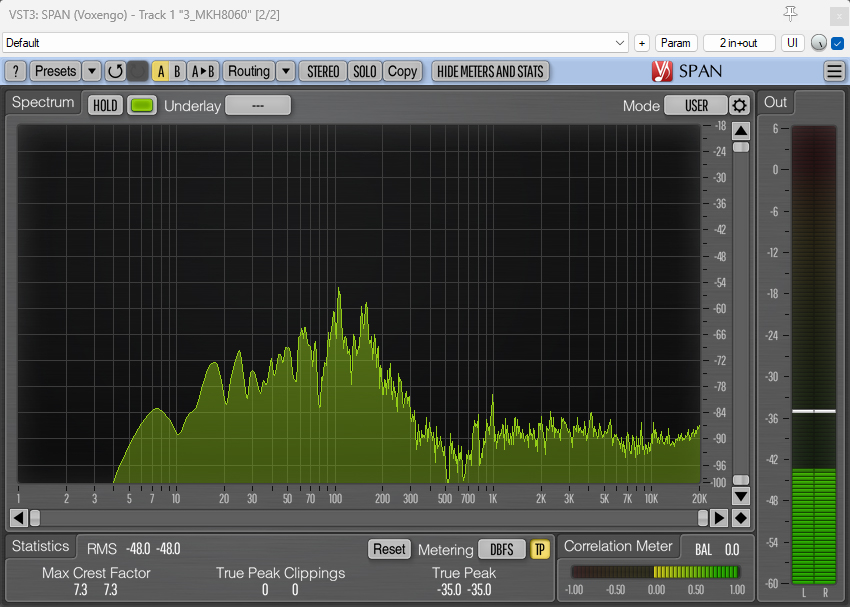
Task: Enable spectrum HOLD
Action: pyautogui.click(x=105, y=106)
